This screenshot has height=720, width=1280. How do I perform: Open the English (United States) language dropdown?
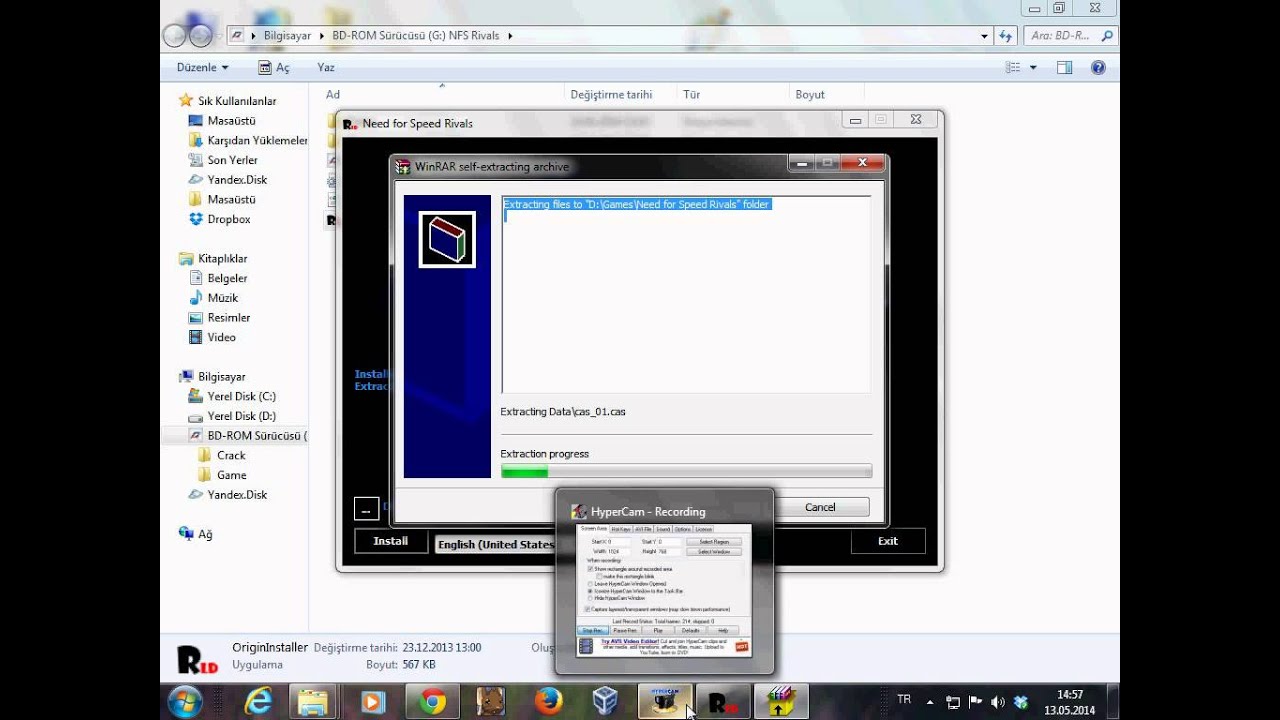pos(495,544)
